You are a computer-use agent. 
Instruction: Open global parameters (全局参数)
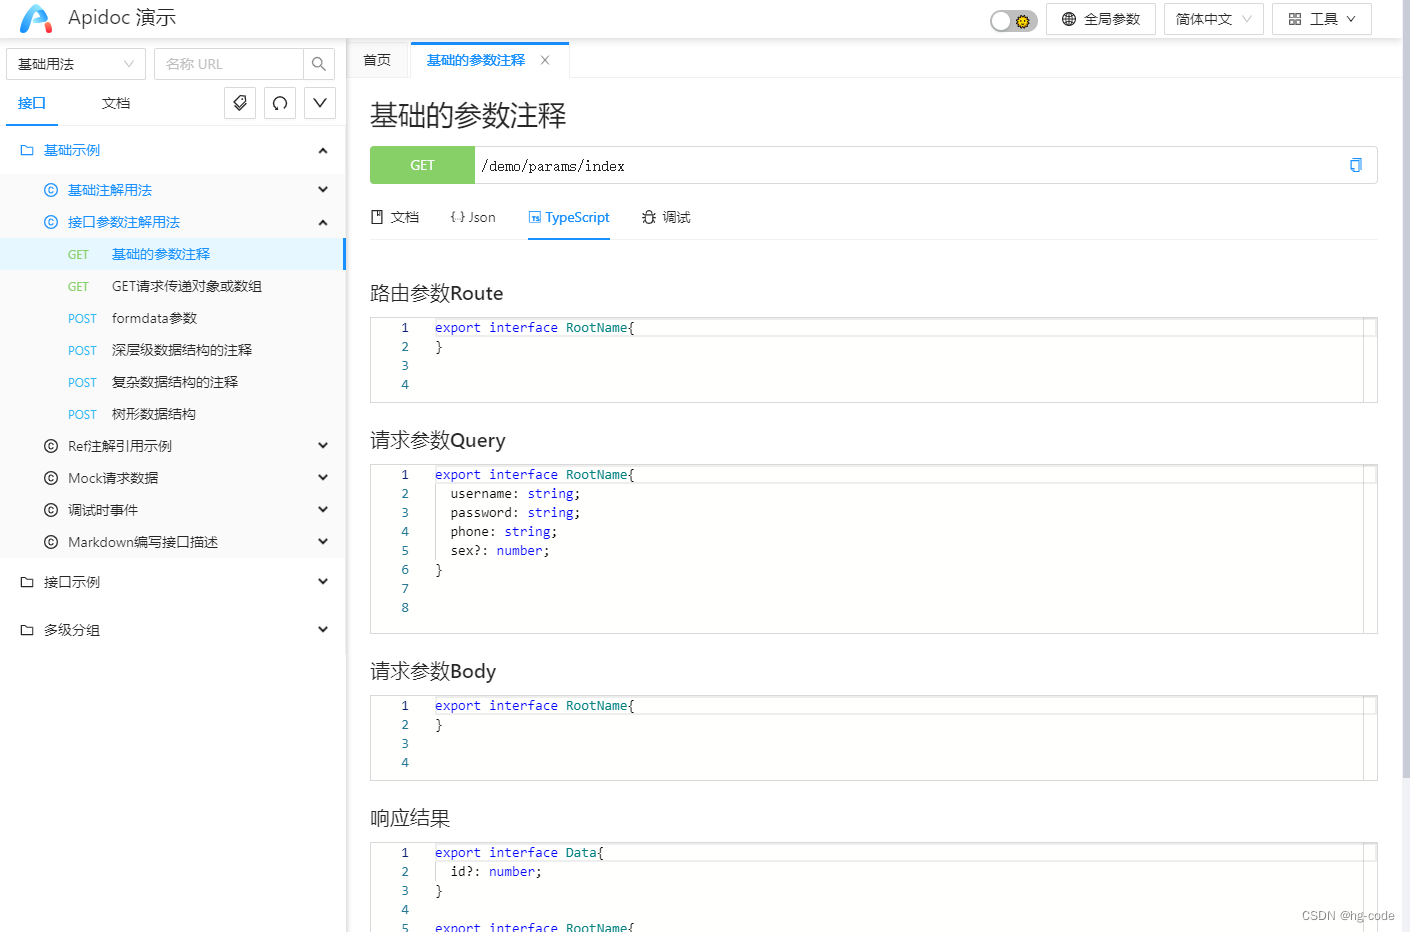coord(1101,19)
